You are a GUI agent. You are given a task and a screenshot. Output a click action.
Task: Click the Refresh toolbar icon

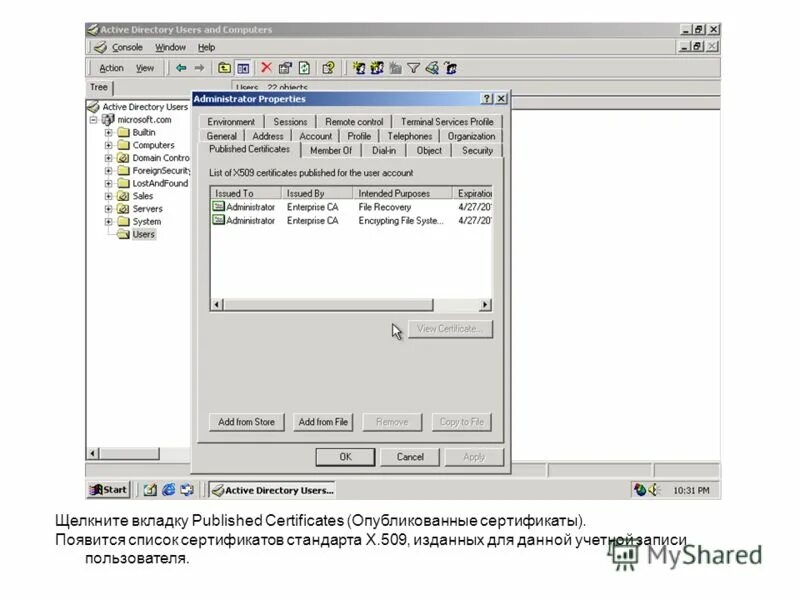pos(305,68)
